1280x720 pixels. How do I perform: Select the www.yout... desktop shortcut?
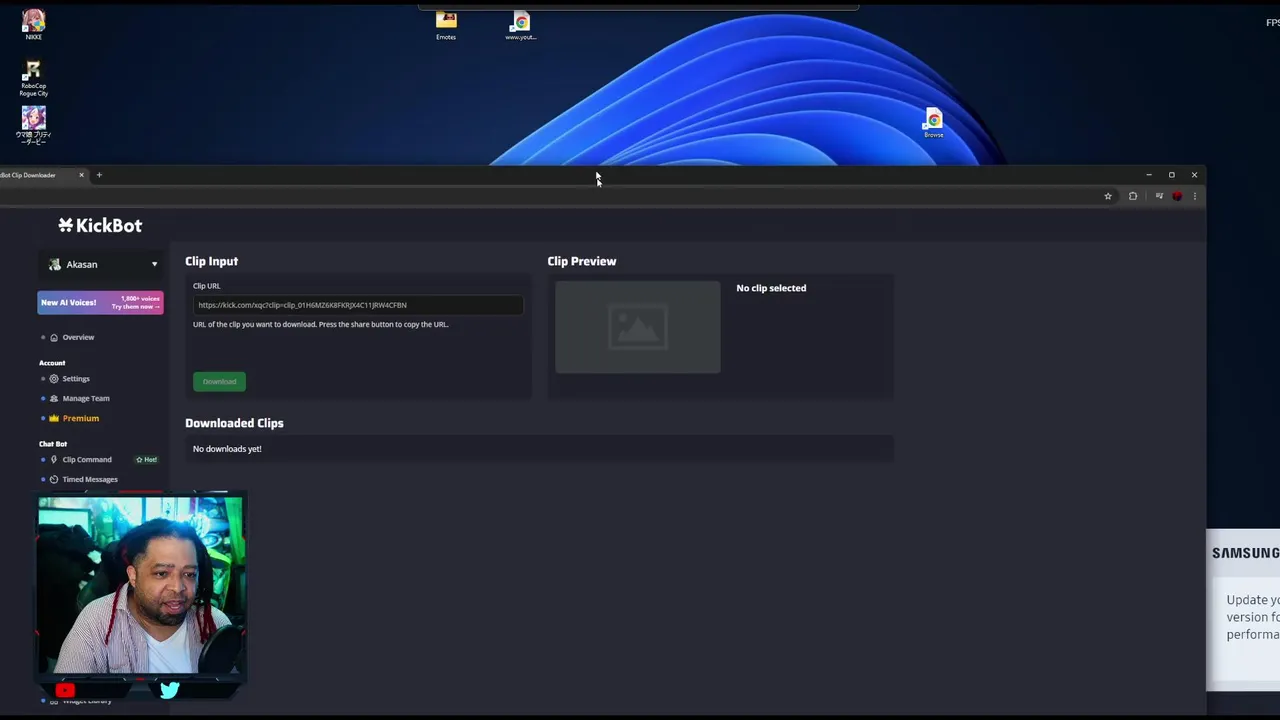(x=520, y=25)
